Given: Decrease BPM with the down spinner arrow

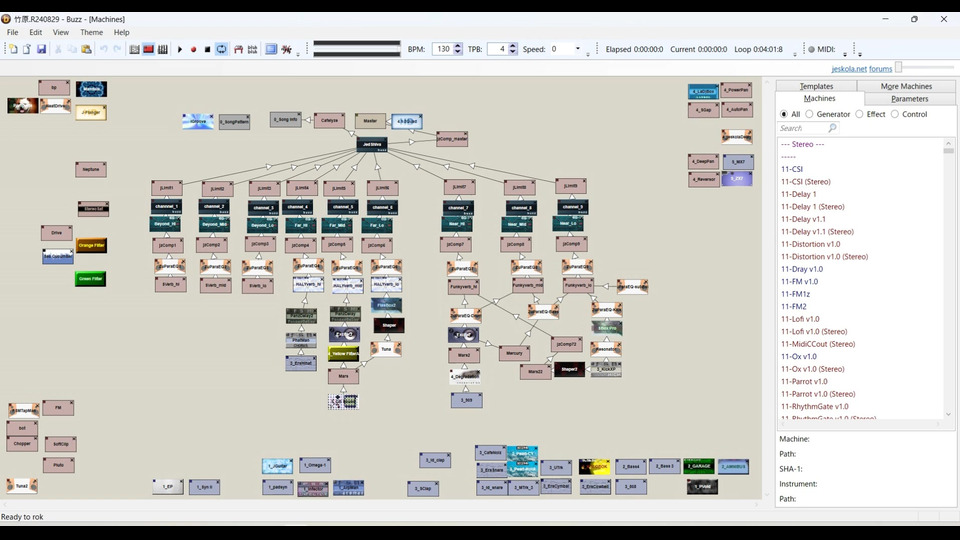Looking at the screenshot, I should 458,52.
